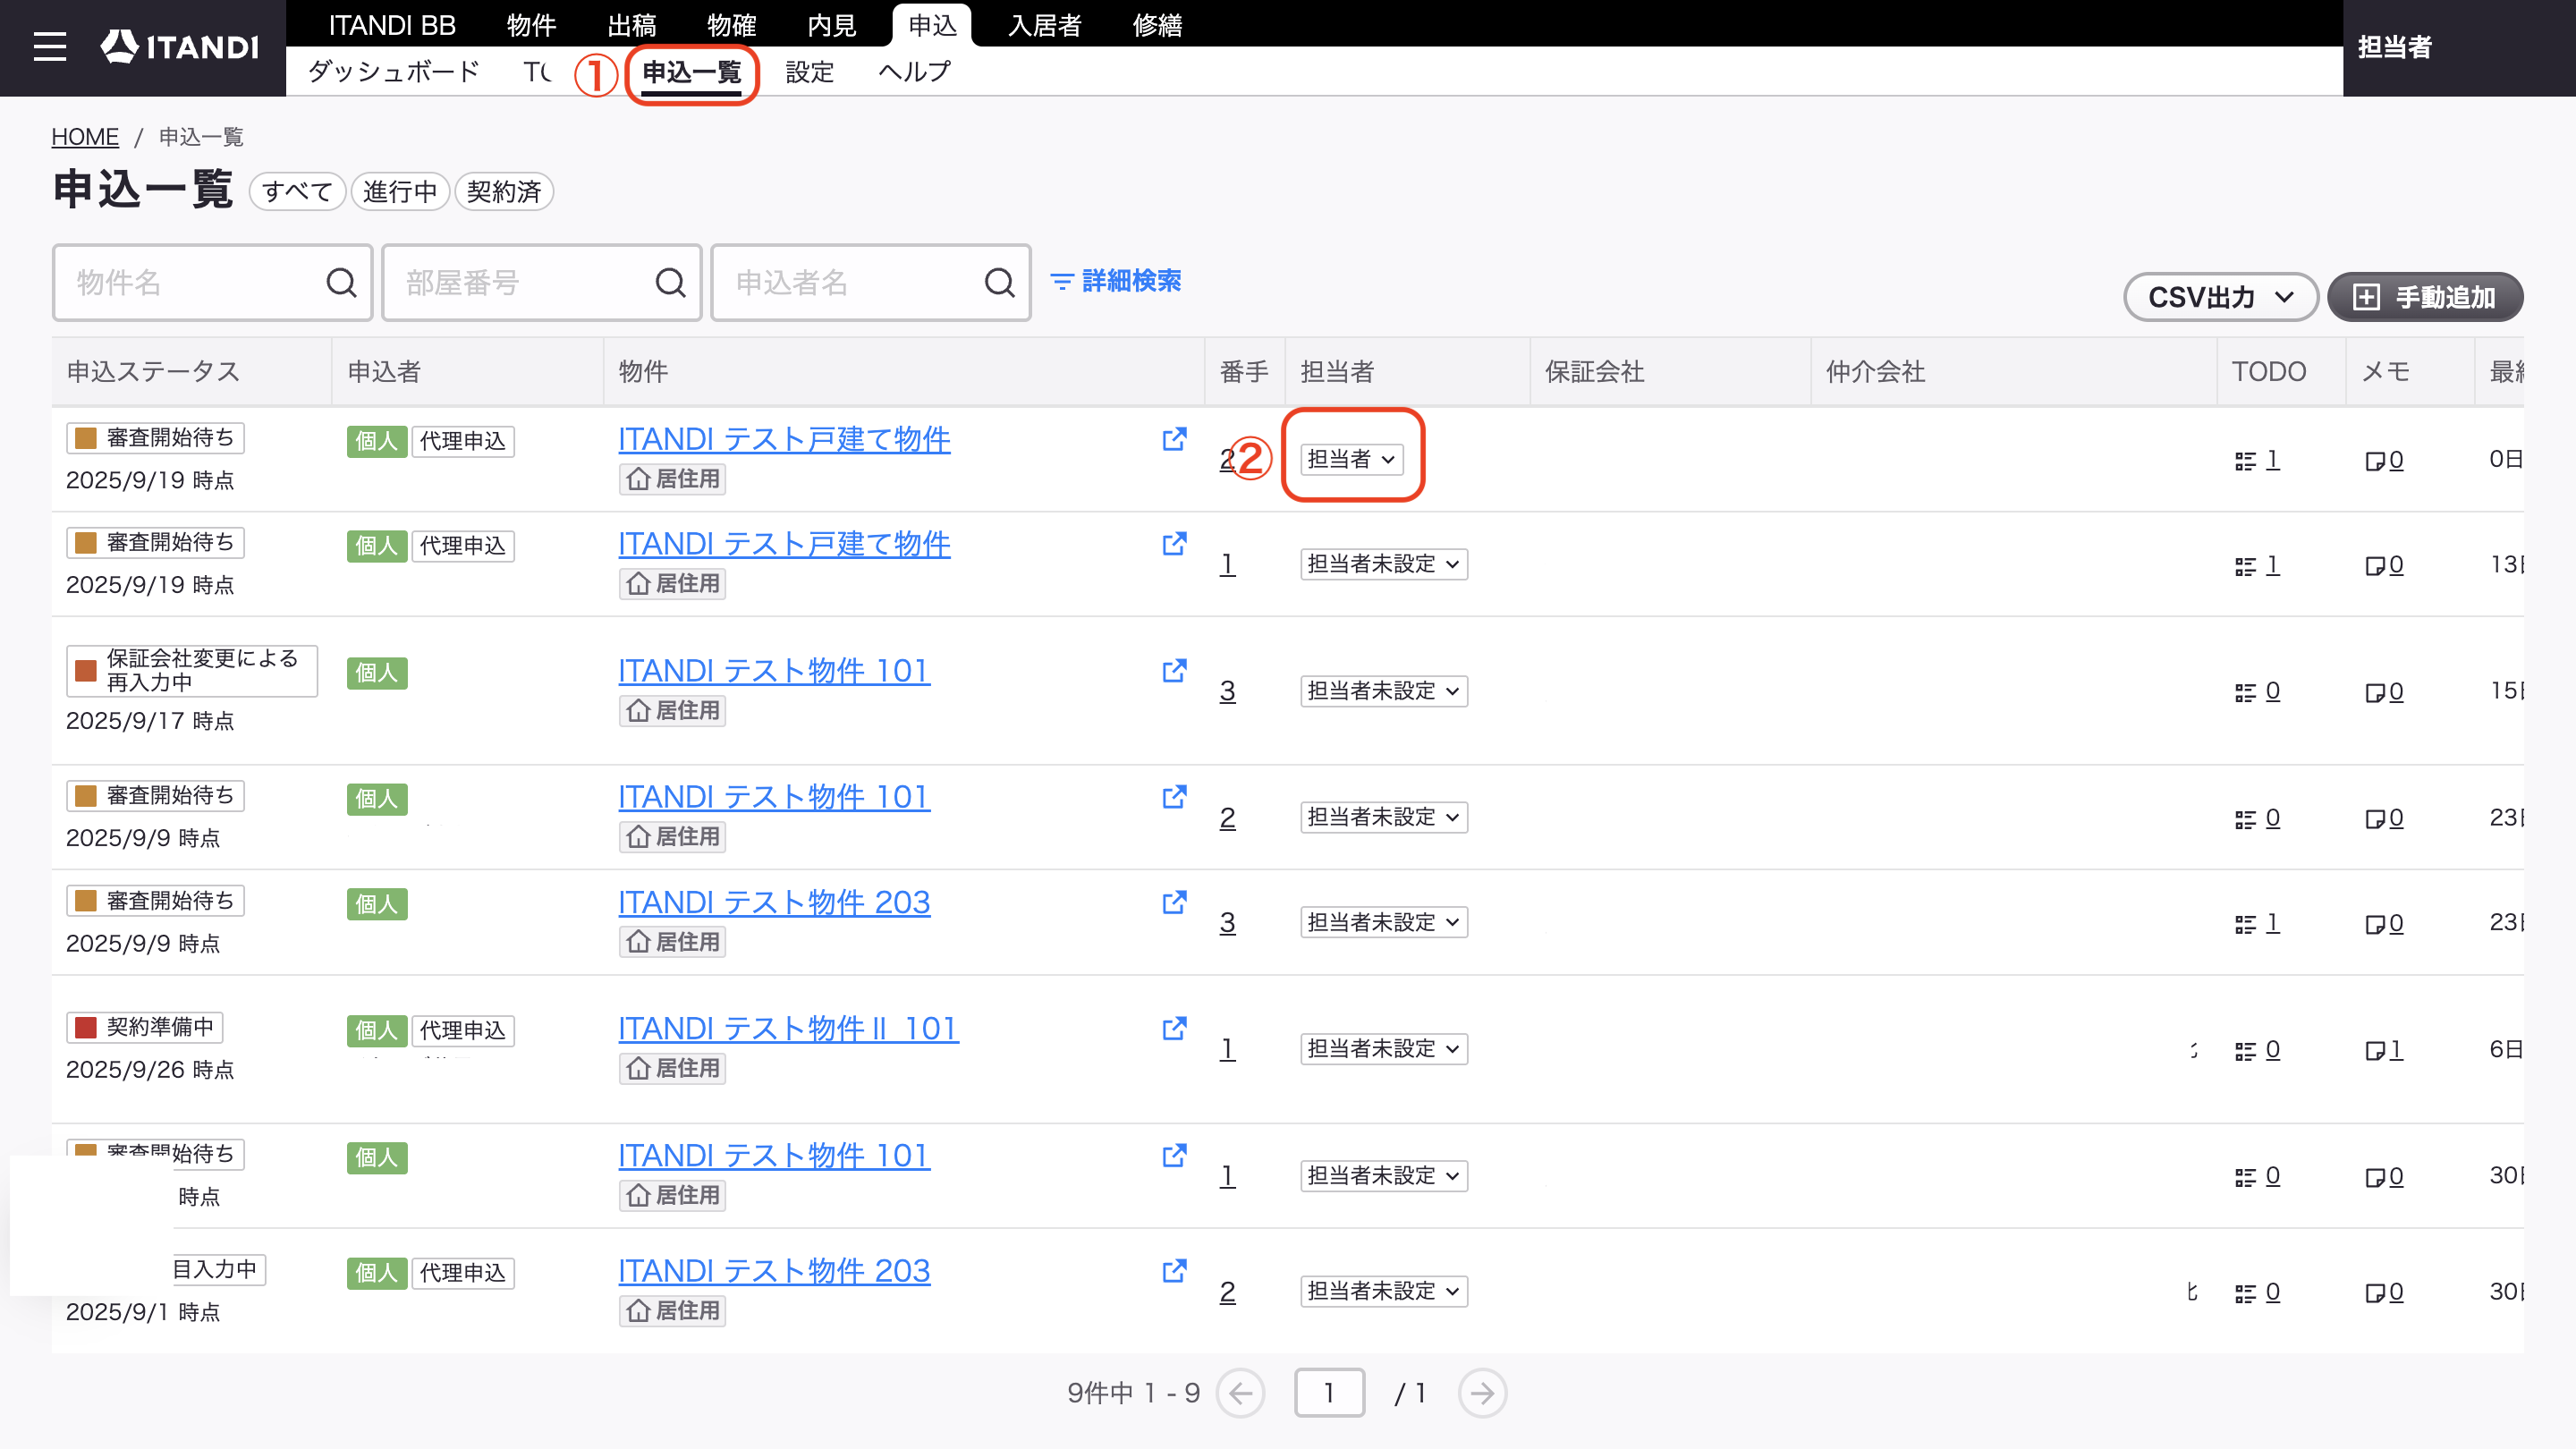Click 代理申込 tag in first row
This screenshot has height=1449, width=2576.
(462, 441)
